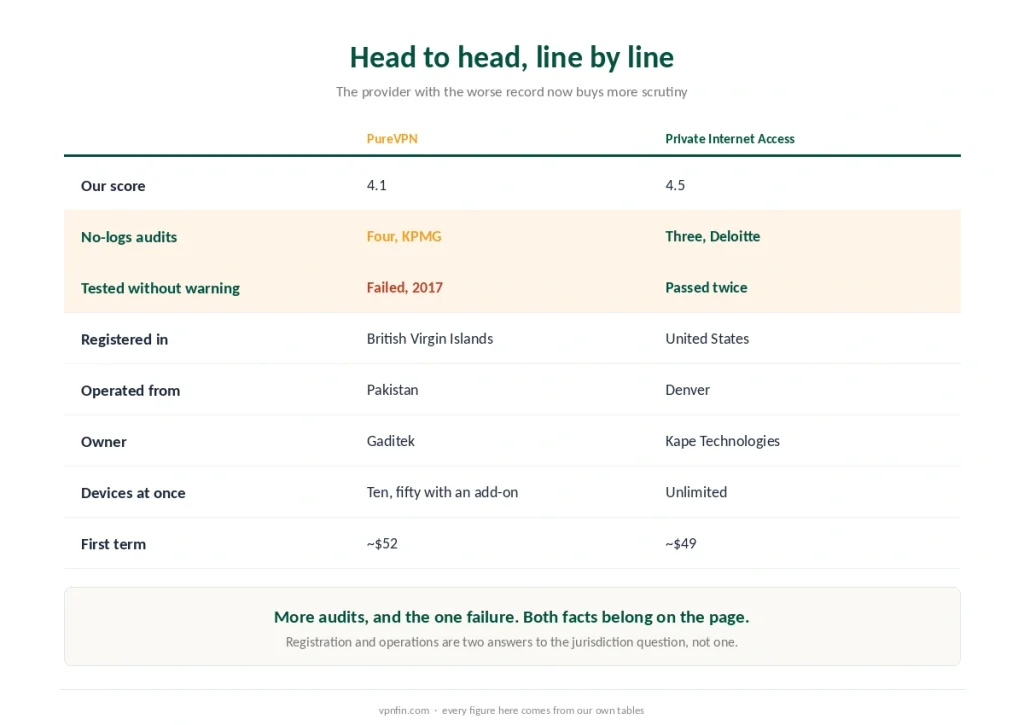This screenshot has width=1024, height=725.
Task: Click the 'British Virgin Islands' cell
Action: [430, 339]
